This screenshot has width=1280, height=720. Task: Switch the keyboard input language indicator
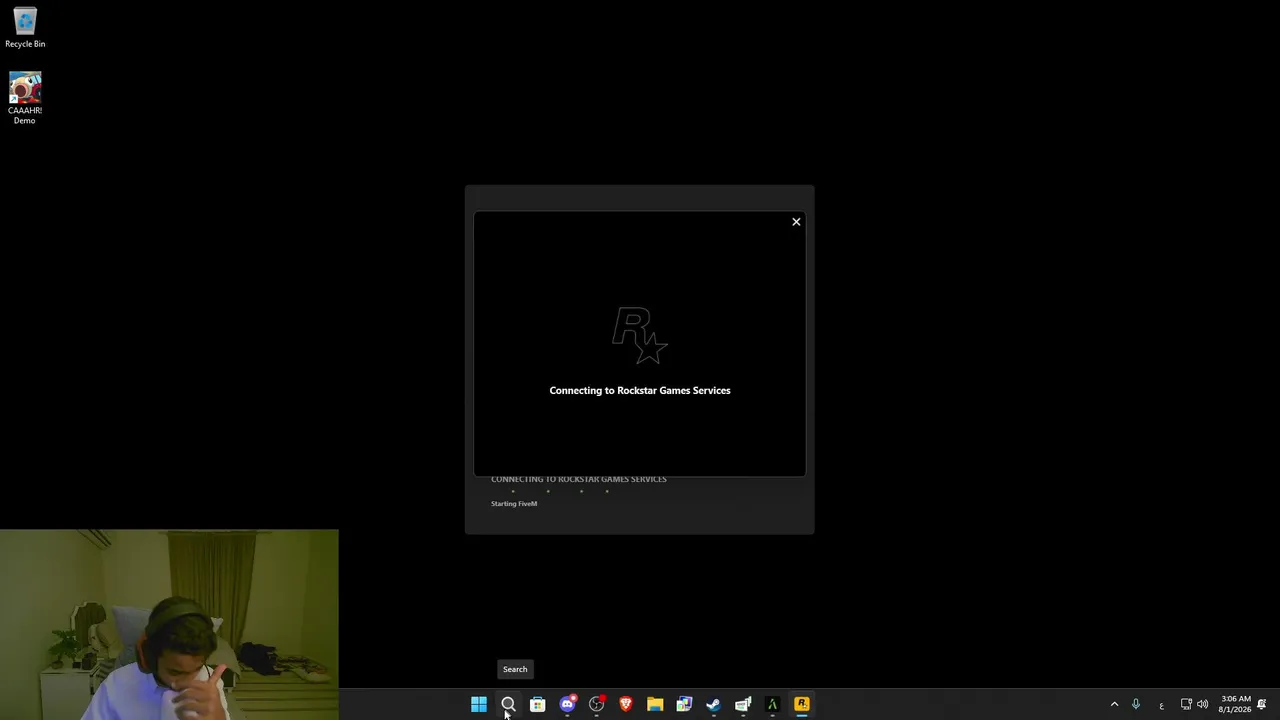pos(1161,705)
